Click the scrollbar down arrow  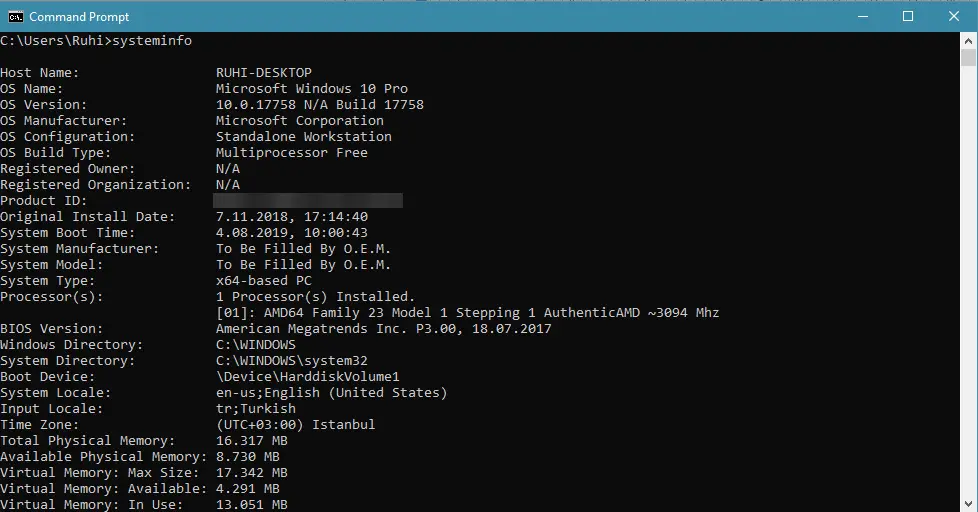click(x=968, y=504)
